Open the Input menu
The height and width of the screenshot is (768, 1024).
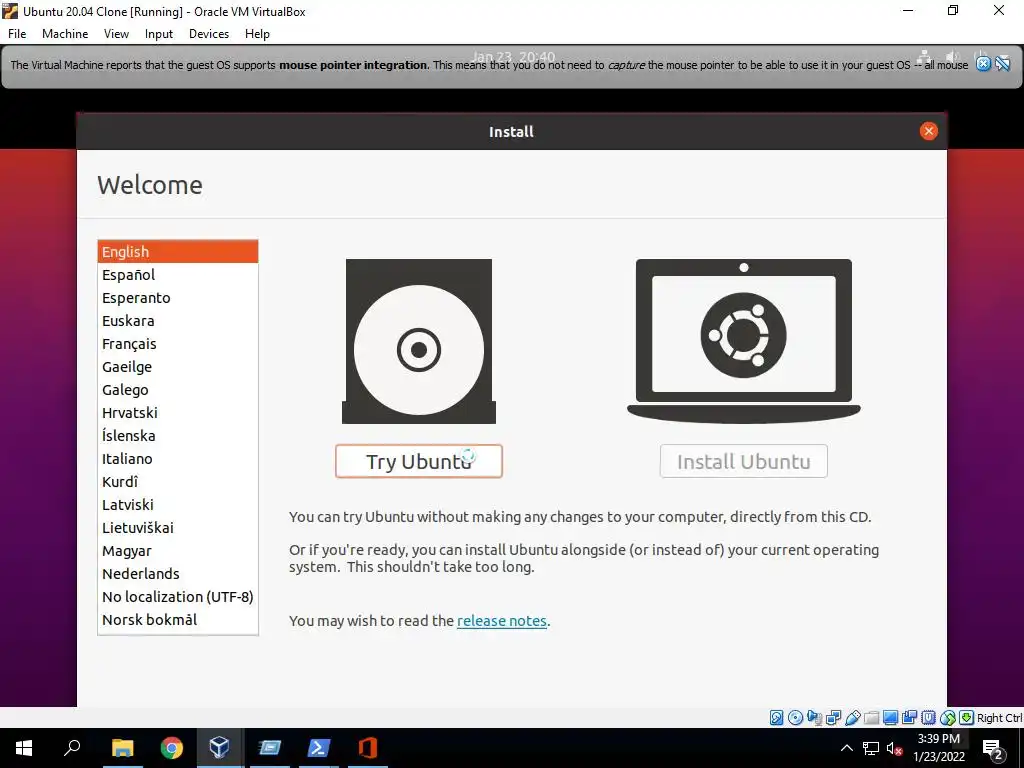159,34
